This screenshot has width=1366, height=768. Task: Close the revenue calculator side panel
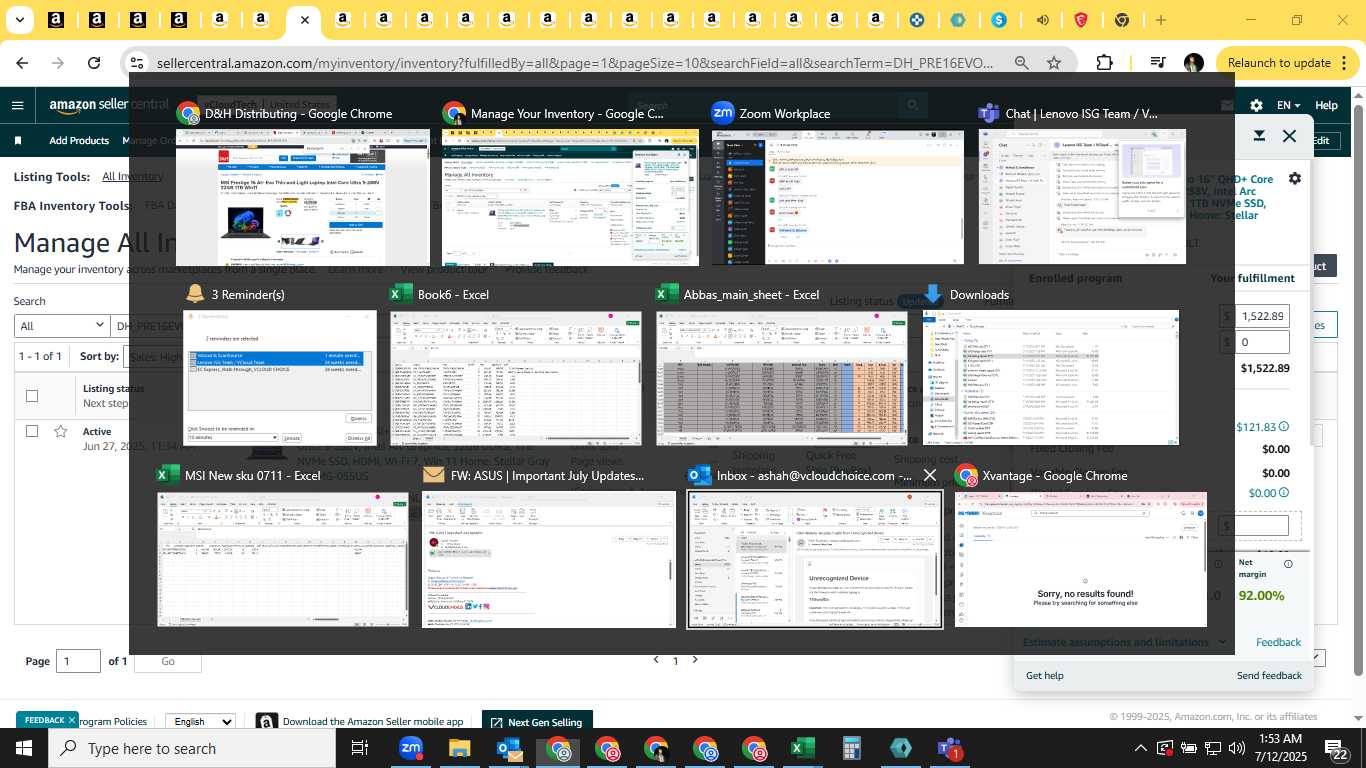[x=1290, y=136]
